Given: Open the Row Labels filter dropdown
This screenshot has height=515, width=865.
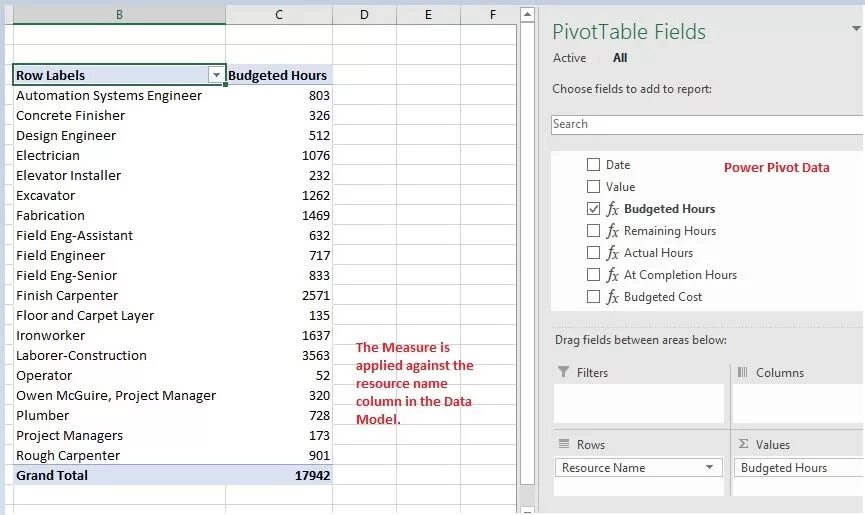Looking at the screenshot, I should 216,75.
